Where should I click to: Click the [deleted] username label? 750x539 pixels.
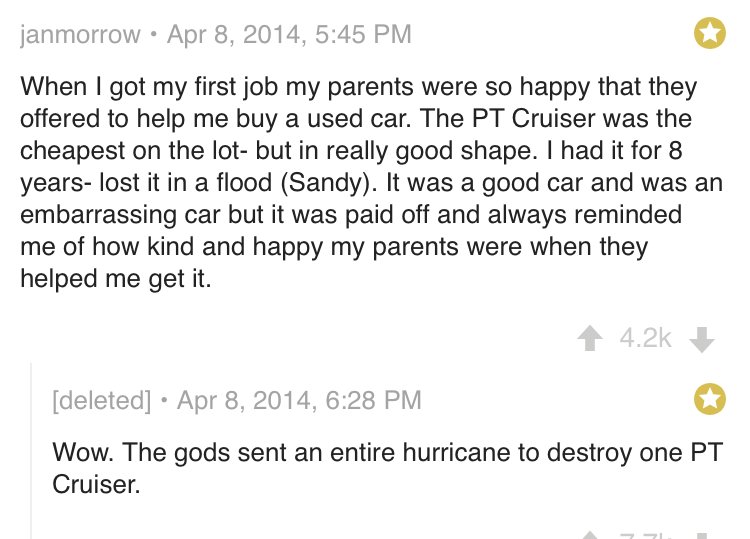pos(101,400)
